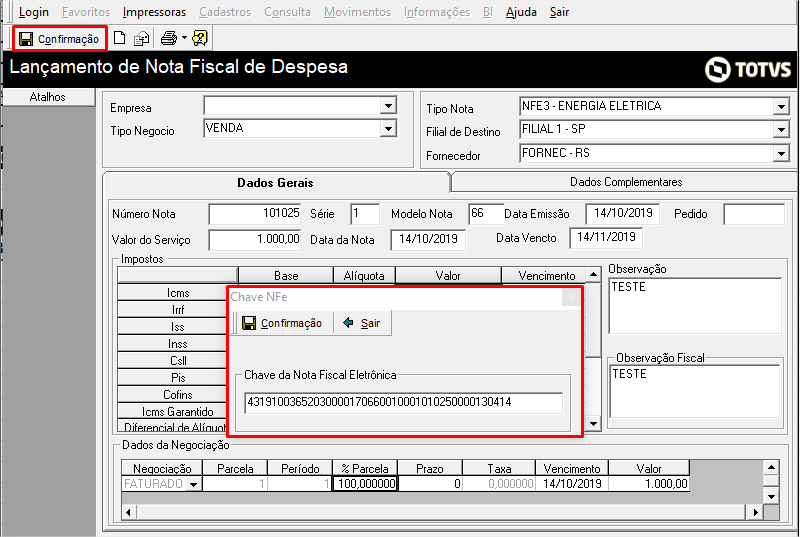800x537 pixels.
Task: Open the Movimentos menu
Action: [357, 12]
